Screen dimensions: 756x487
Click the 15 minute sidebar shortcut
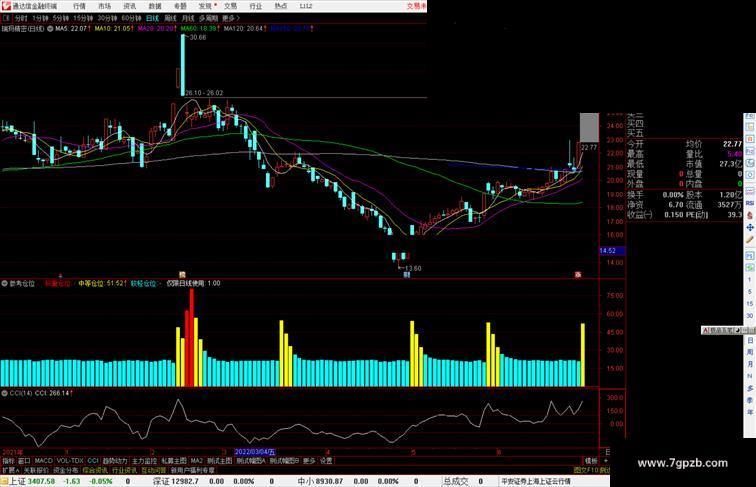[750, 304]
